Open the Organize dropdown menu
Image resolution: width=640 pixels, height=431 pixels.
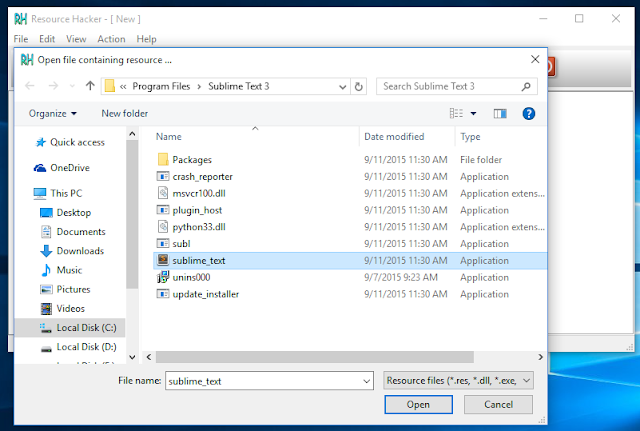point(52,113)
